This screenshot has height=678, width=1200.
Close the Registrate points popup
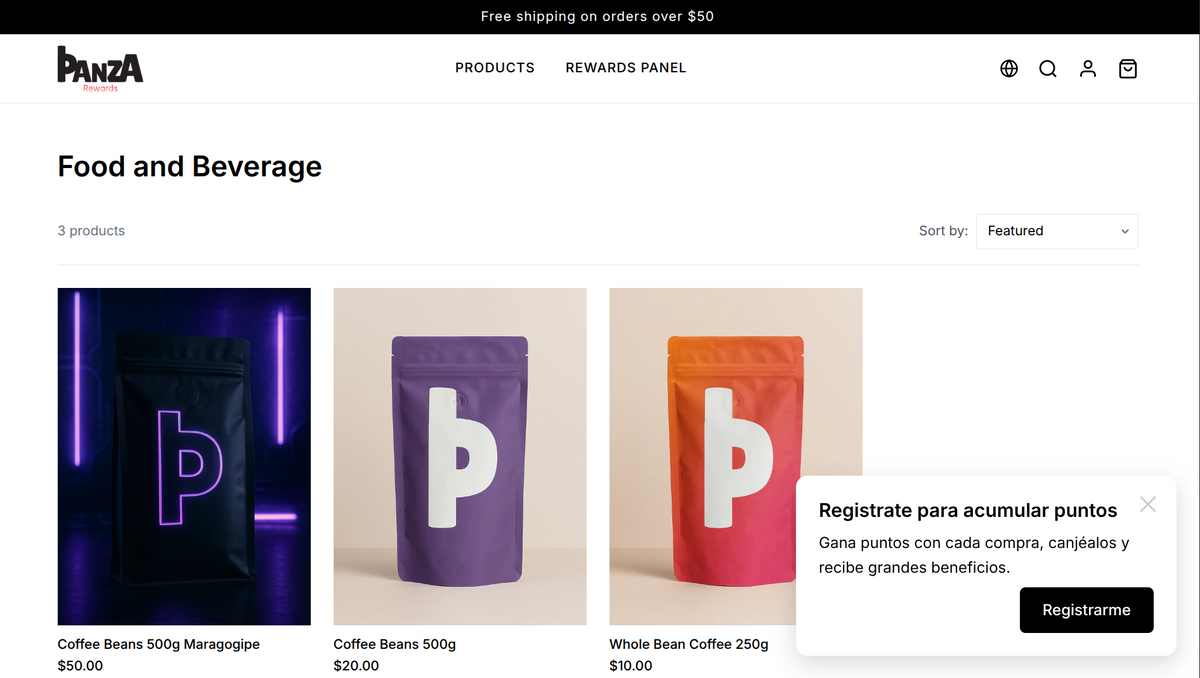(1148, 504)
